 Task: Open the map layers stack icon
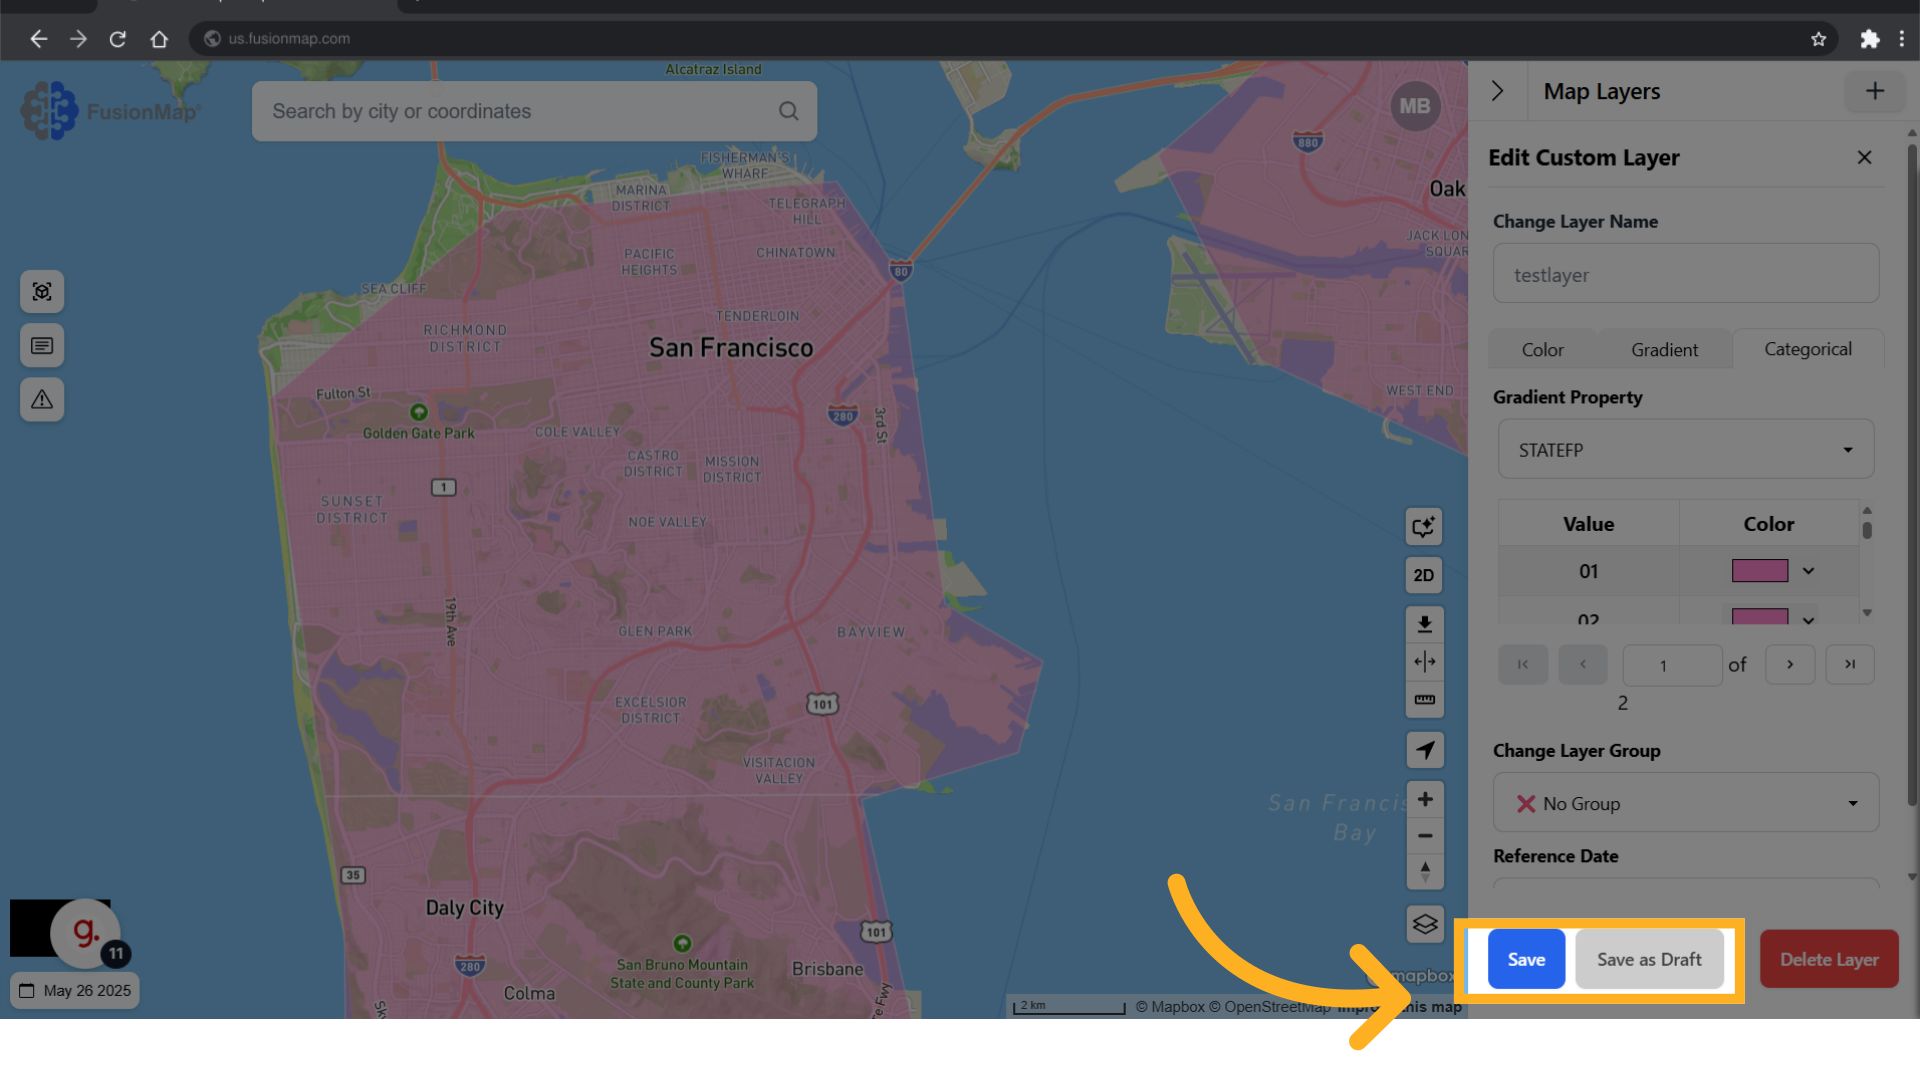coord(1424,924)
